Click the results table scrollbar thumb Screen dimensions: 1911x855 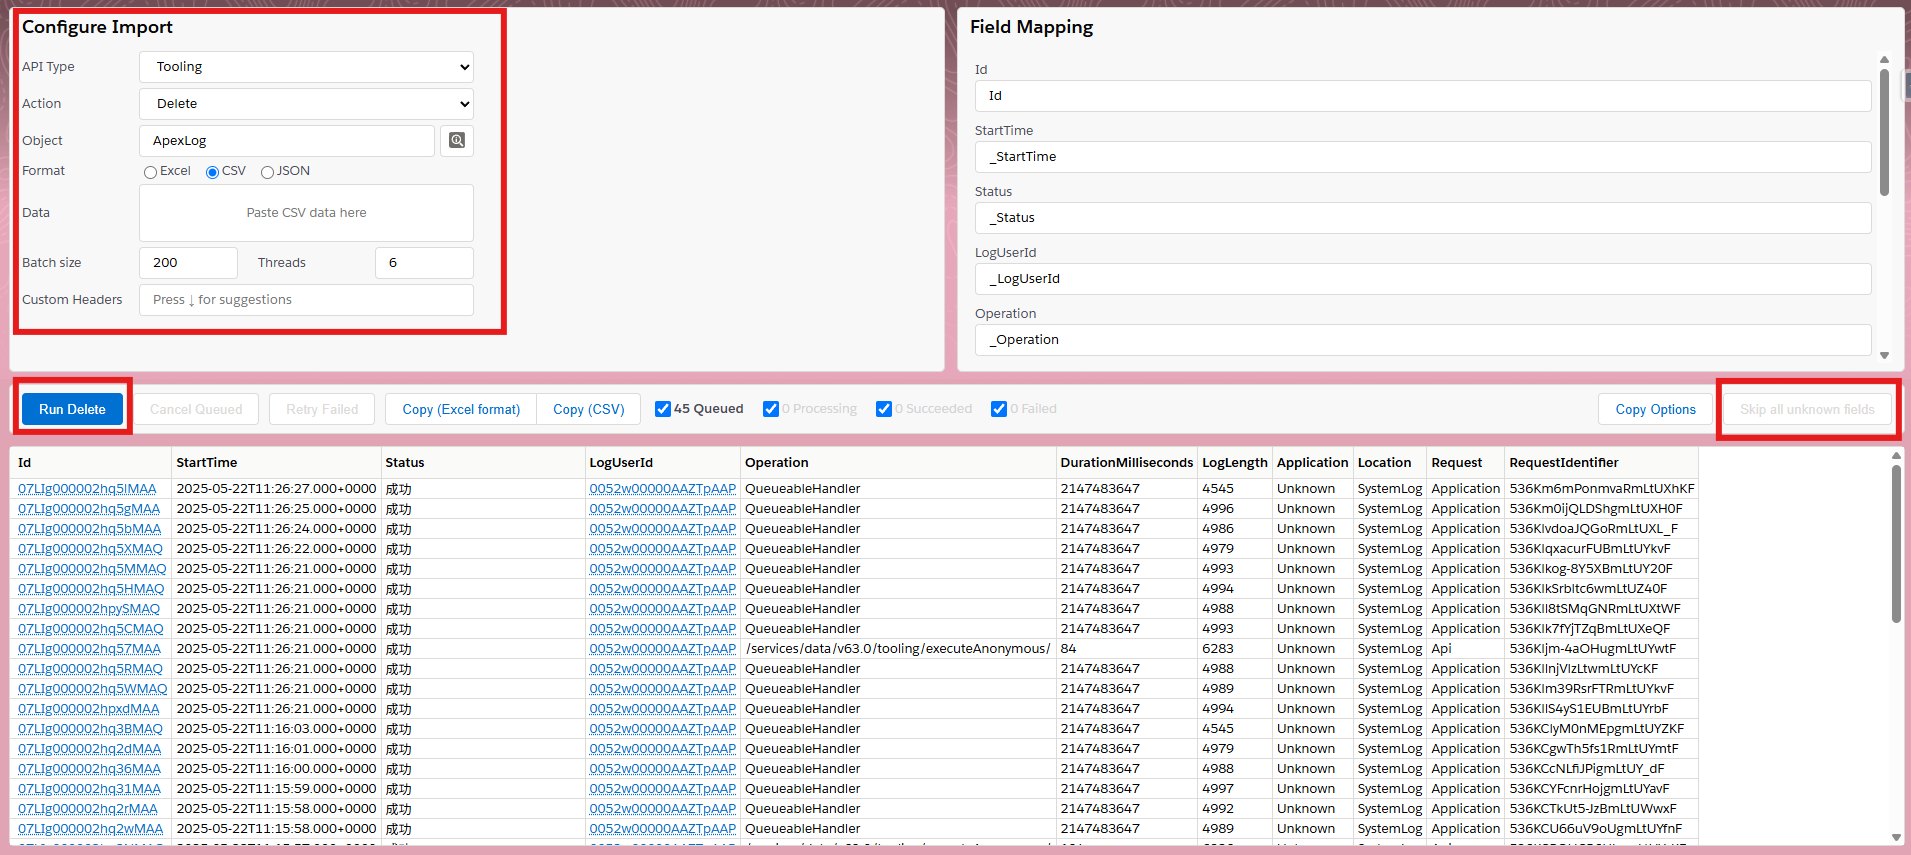coord(1896,543)
